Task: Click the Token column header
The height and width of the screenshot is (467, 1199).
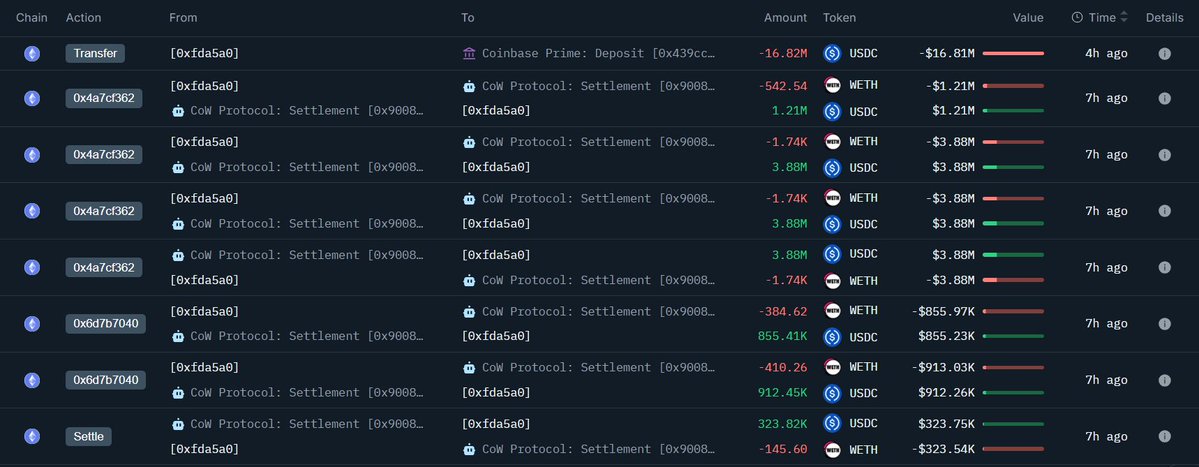Action: point(840,18)
